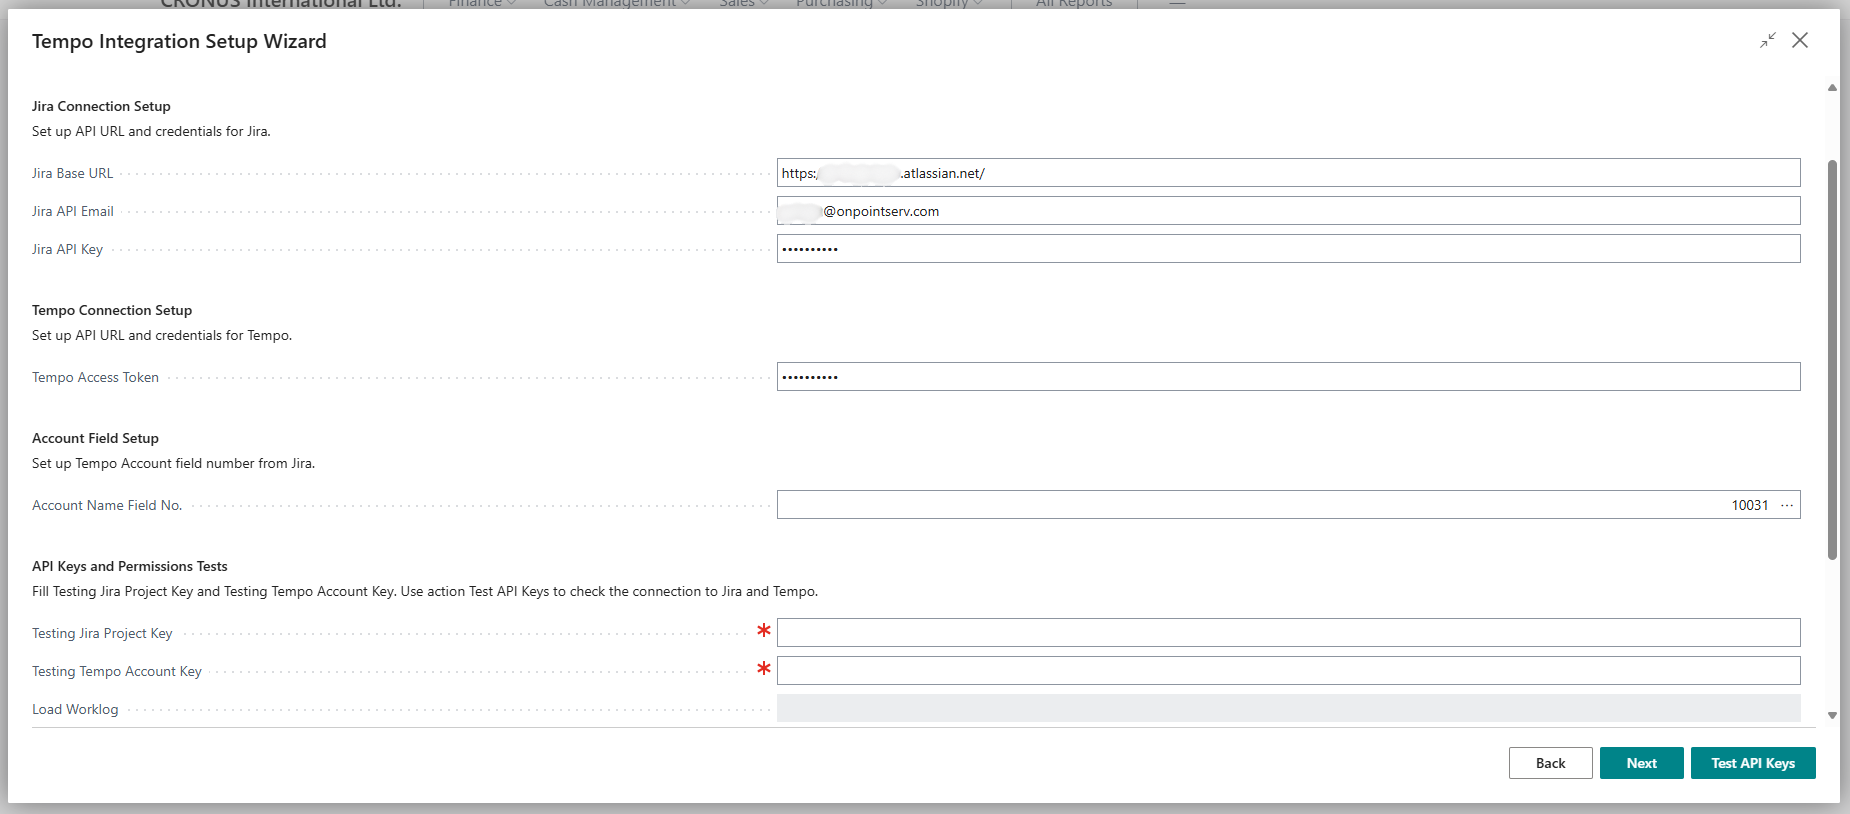
Task: Close the Tempo Integration Setup Wizard
Action: [1800, 40]
